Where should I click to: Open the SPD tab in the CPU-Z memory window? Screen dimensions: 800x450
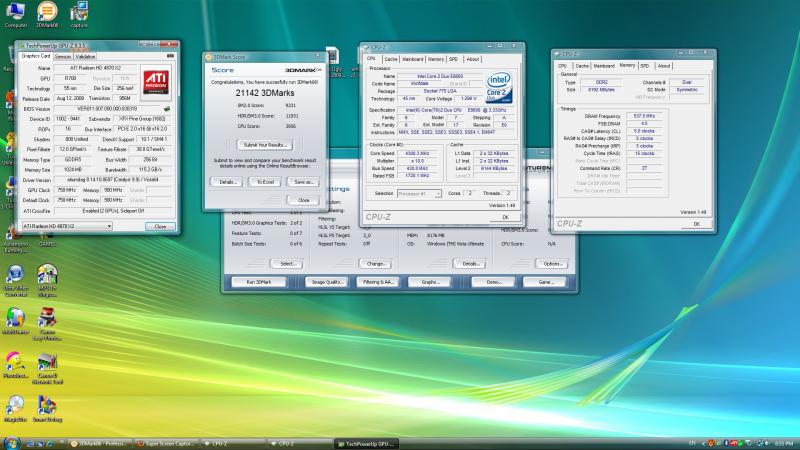point(645,66)
